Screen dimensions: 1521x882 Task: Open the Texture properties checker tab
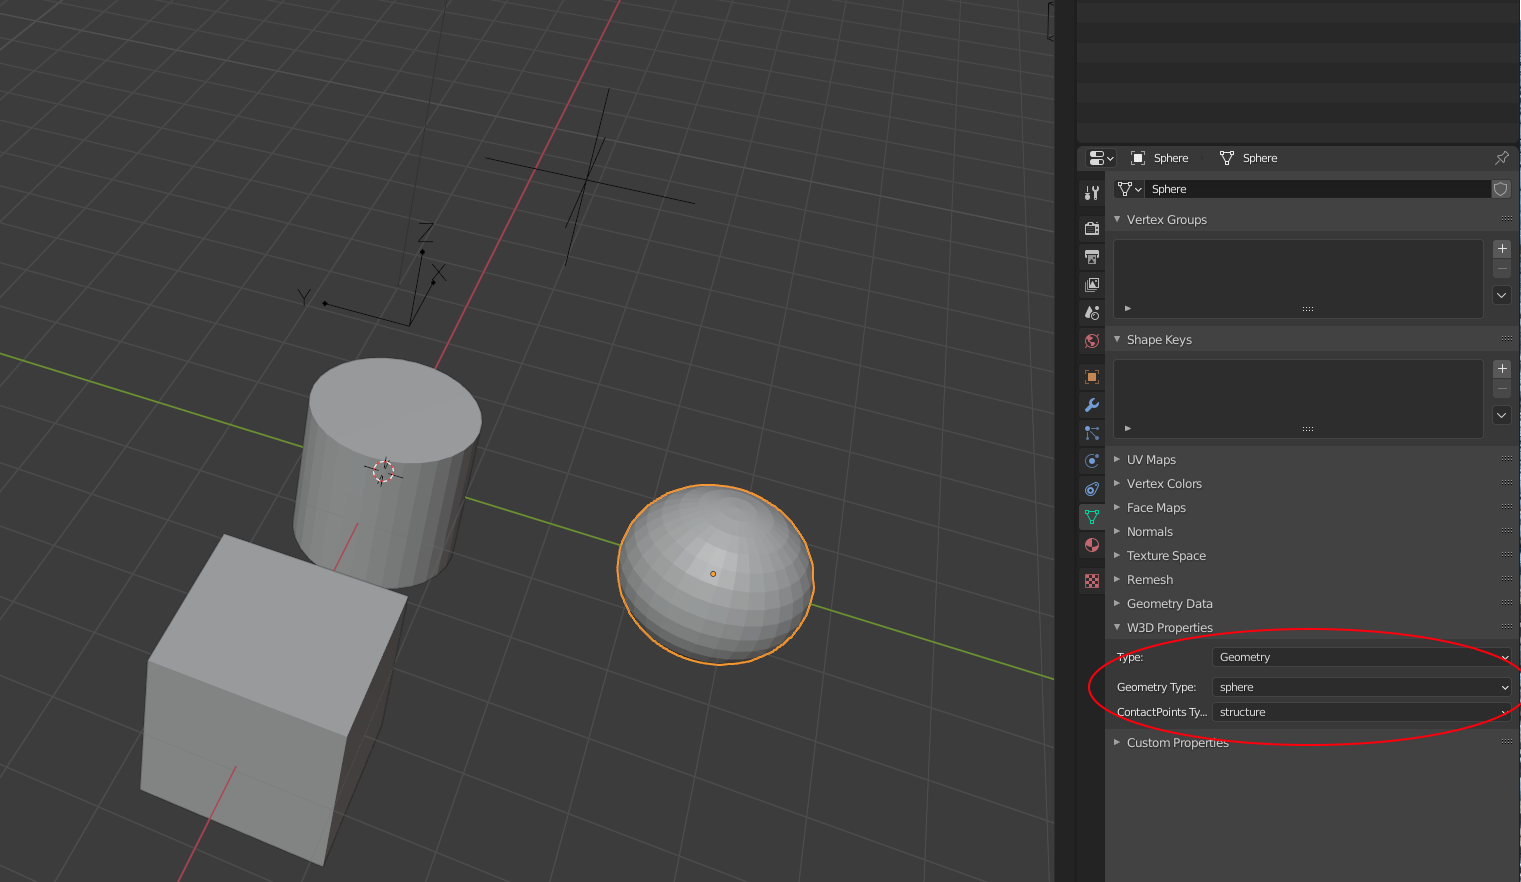pyautogui.click(x=1092, y=581)
